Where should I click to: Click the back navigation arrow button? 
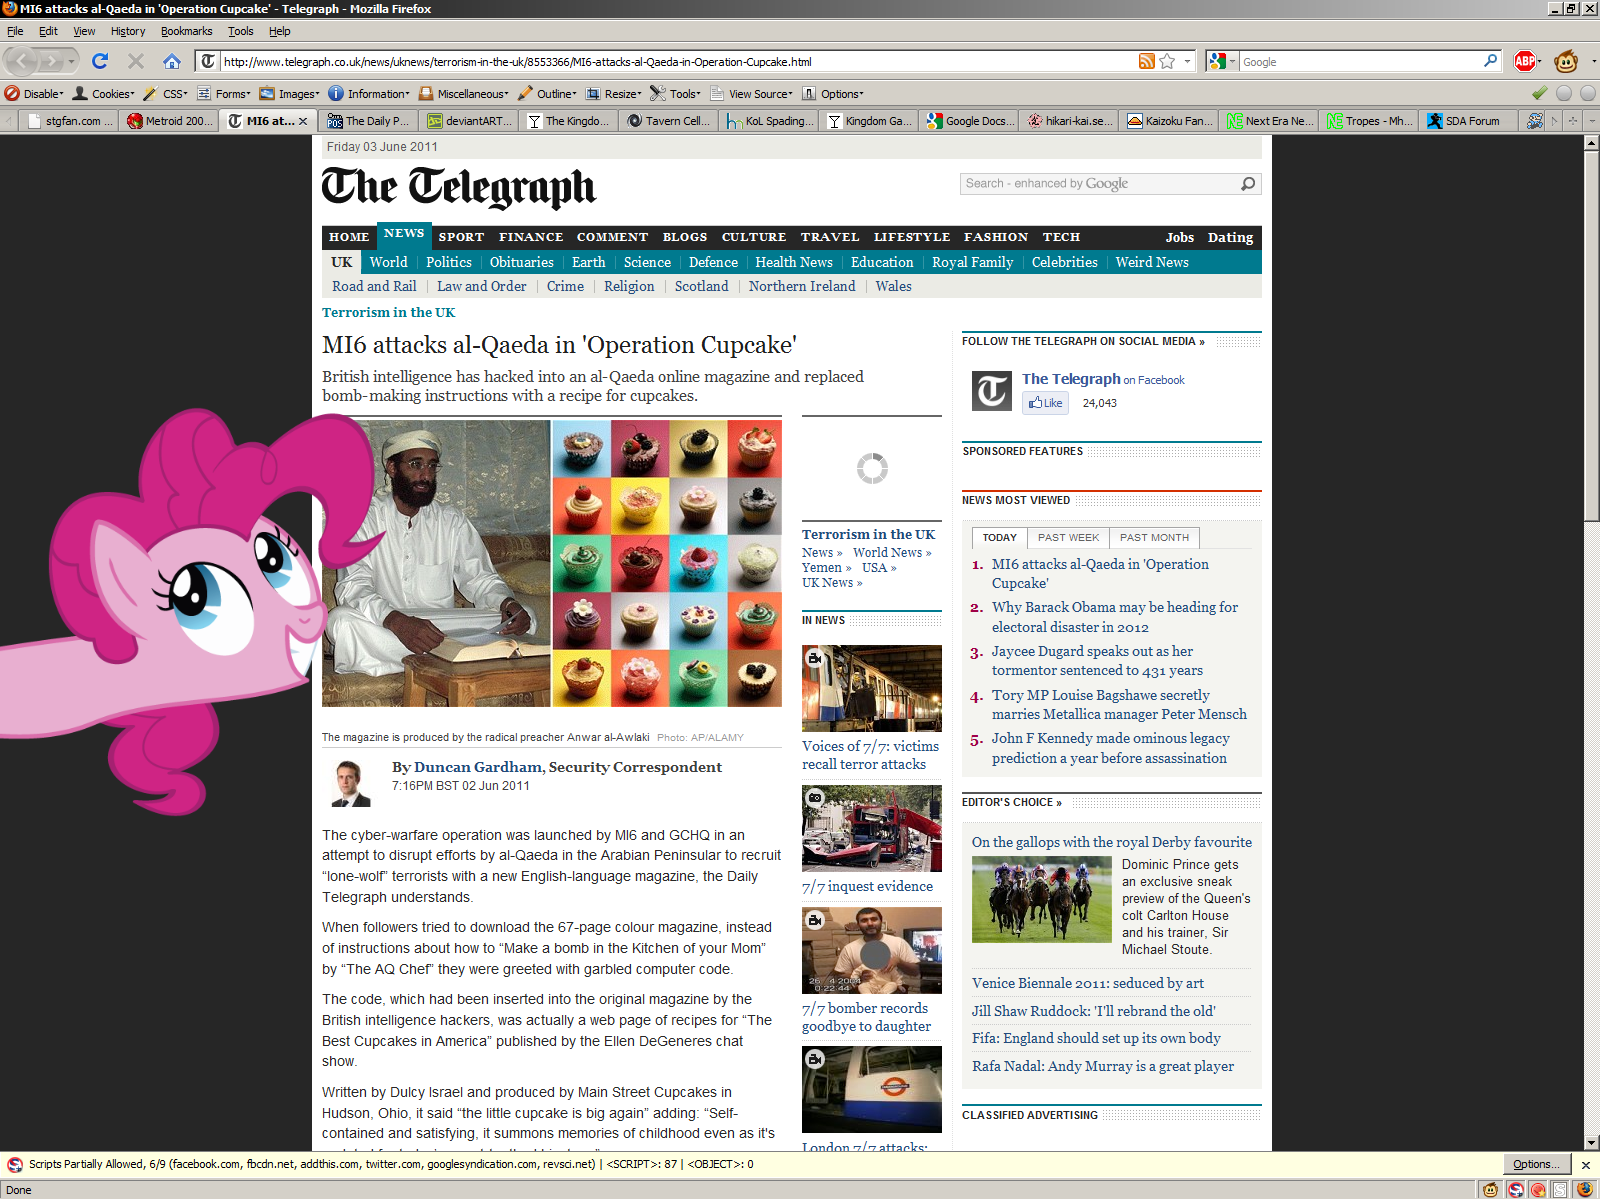point(23,61)
